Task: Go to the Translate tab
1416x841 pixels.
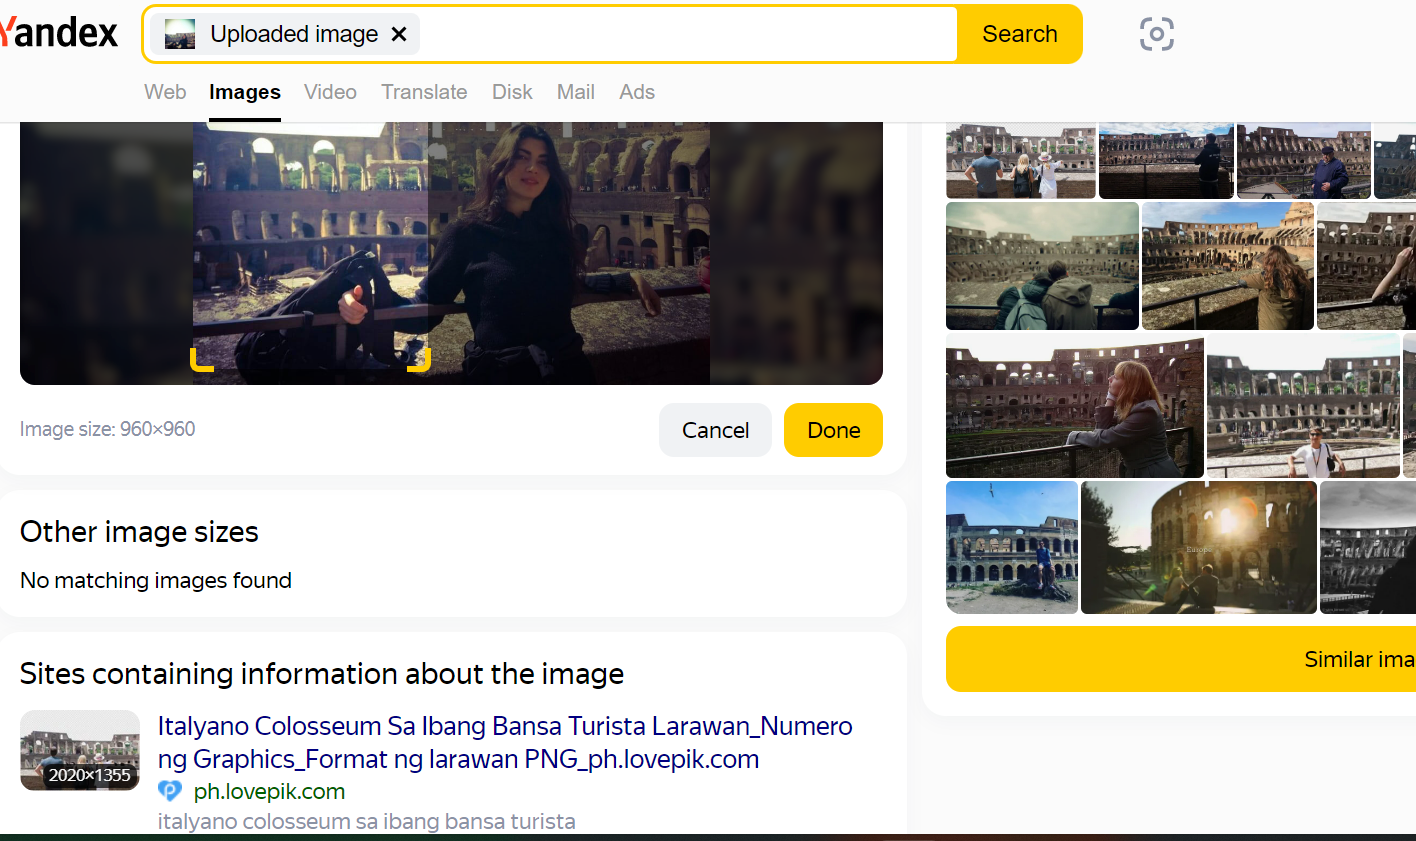Action: pos(424,92)
